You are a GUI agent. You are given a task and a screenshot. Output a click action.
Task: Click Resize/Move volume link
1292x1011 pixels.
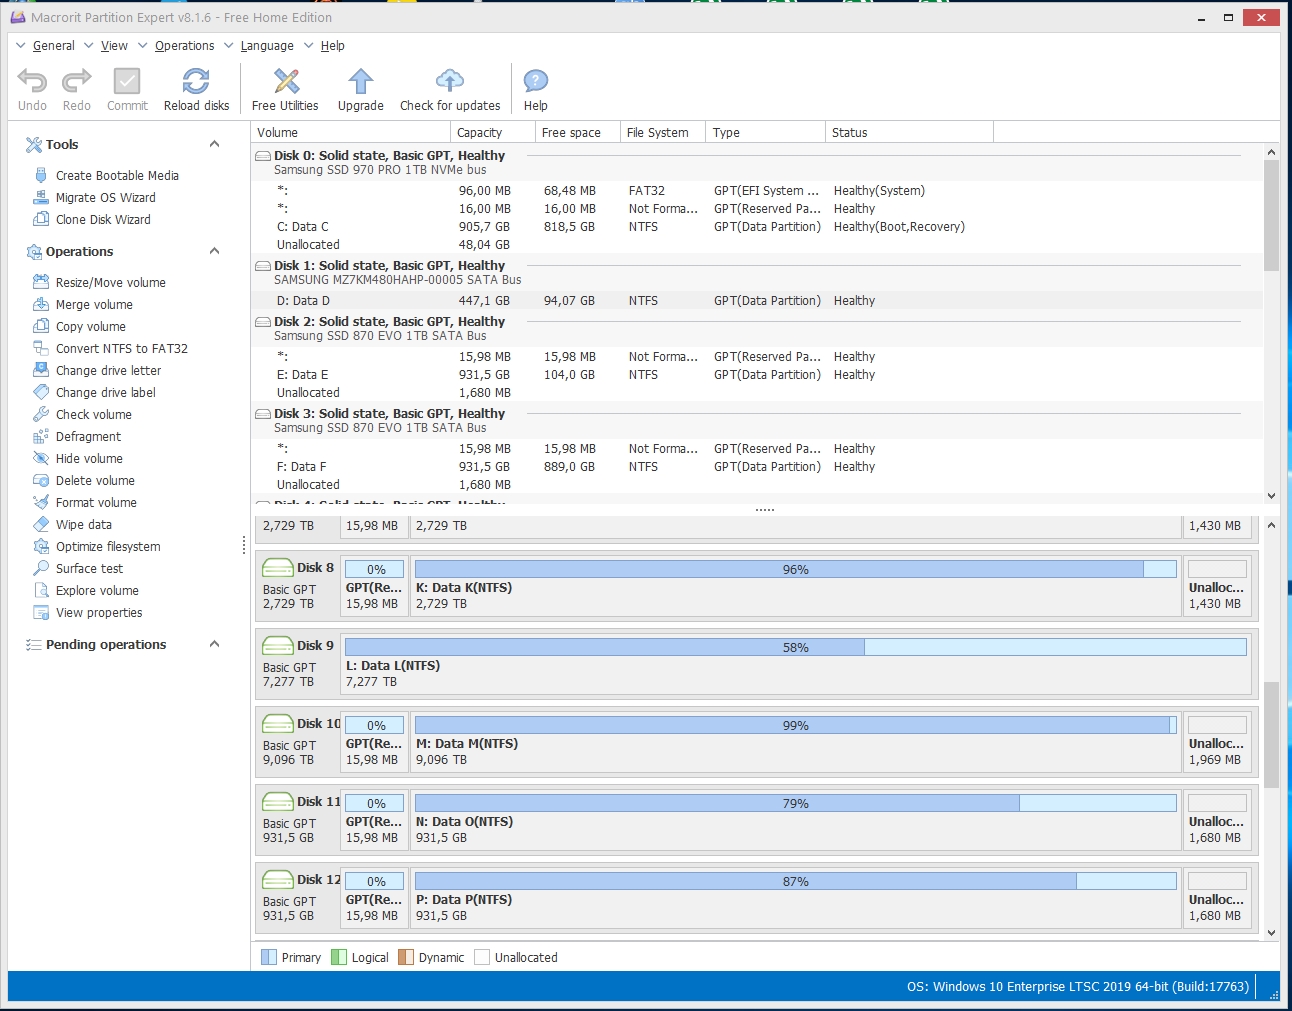(110, 283)
